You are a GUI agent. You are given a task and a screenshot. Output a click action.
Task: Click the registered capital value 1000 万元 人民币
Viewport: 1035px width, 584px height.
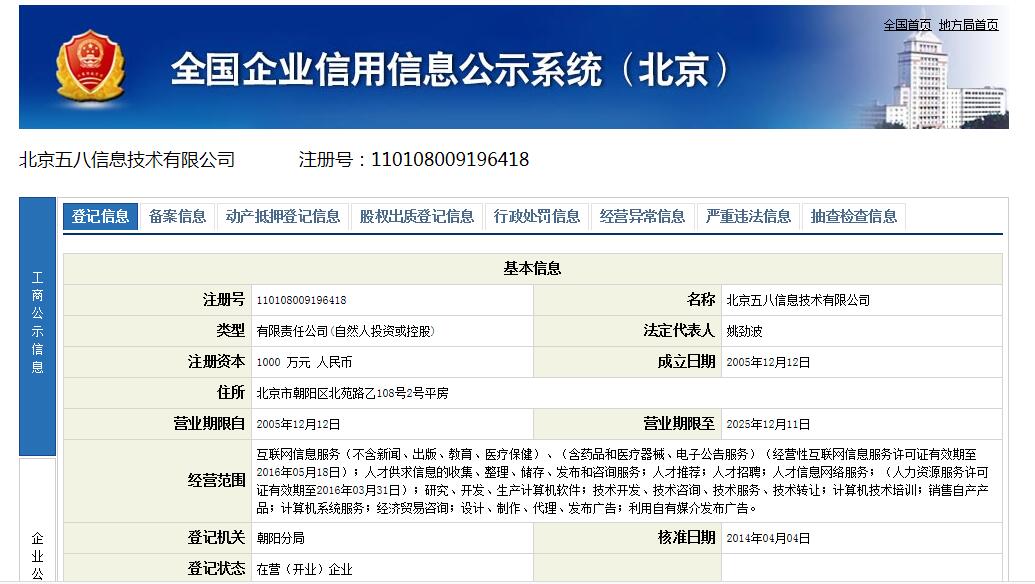point(304,362)
